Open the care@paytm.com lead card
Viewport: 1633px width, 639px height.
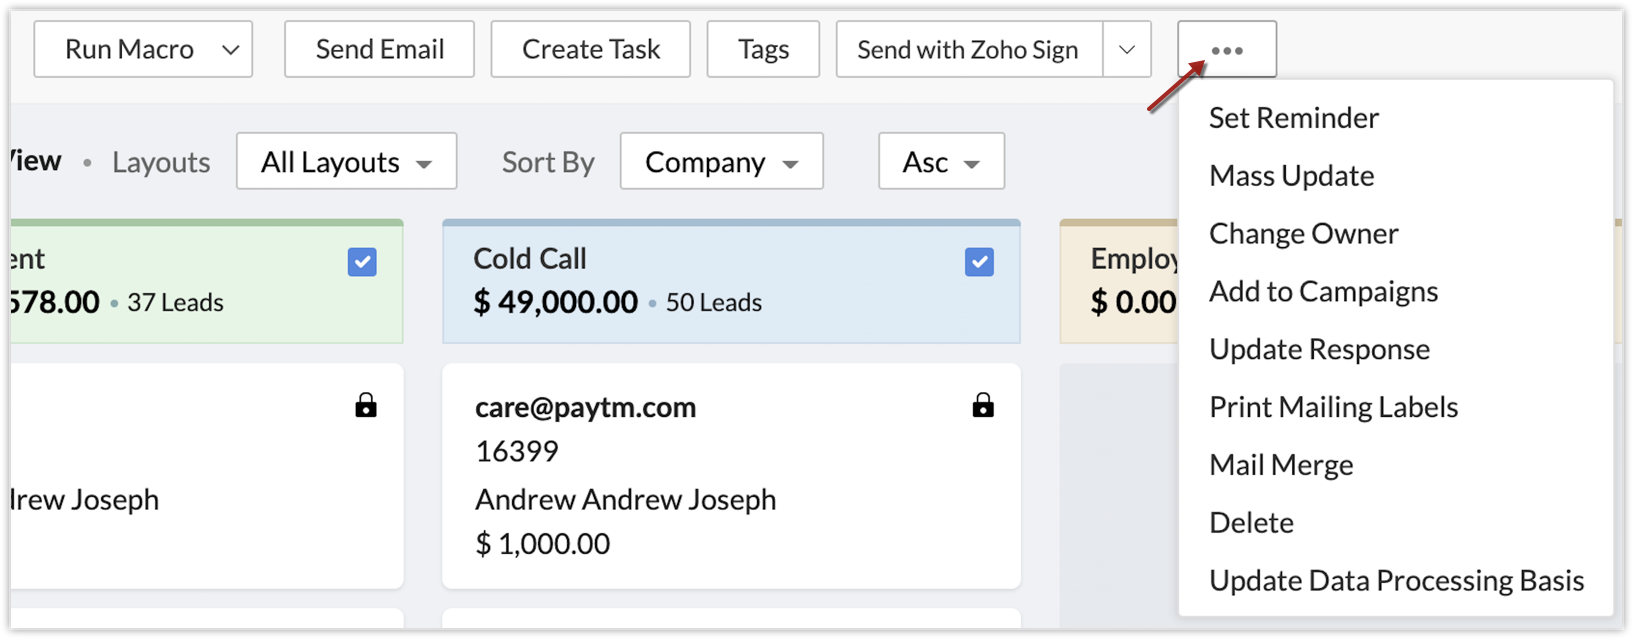point(731,476)
